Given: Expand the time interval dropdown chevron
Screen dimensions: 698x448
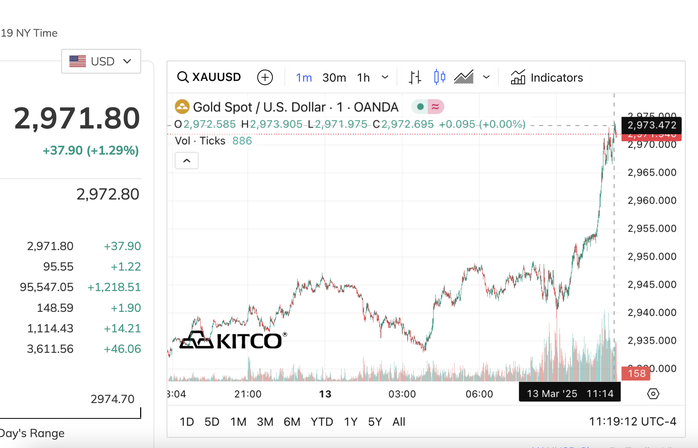Looking at the screenshot, I should point(385,77).
